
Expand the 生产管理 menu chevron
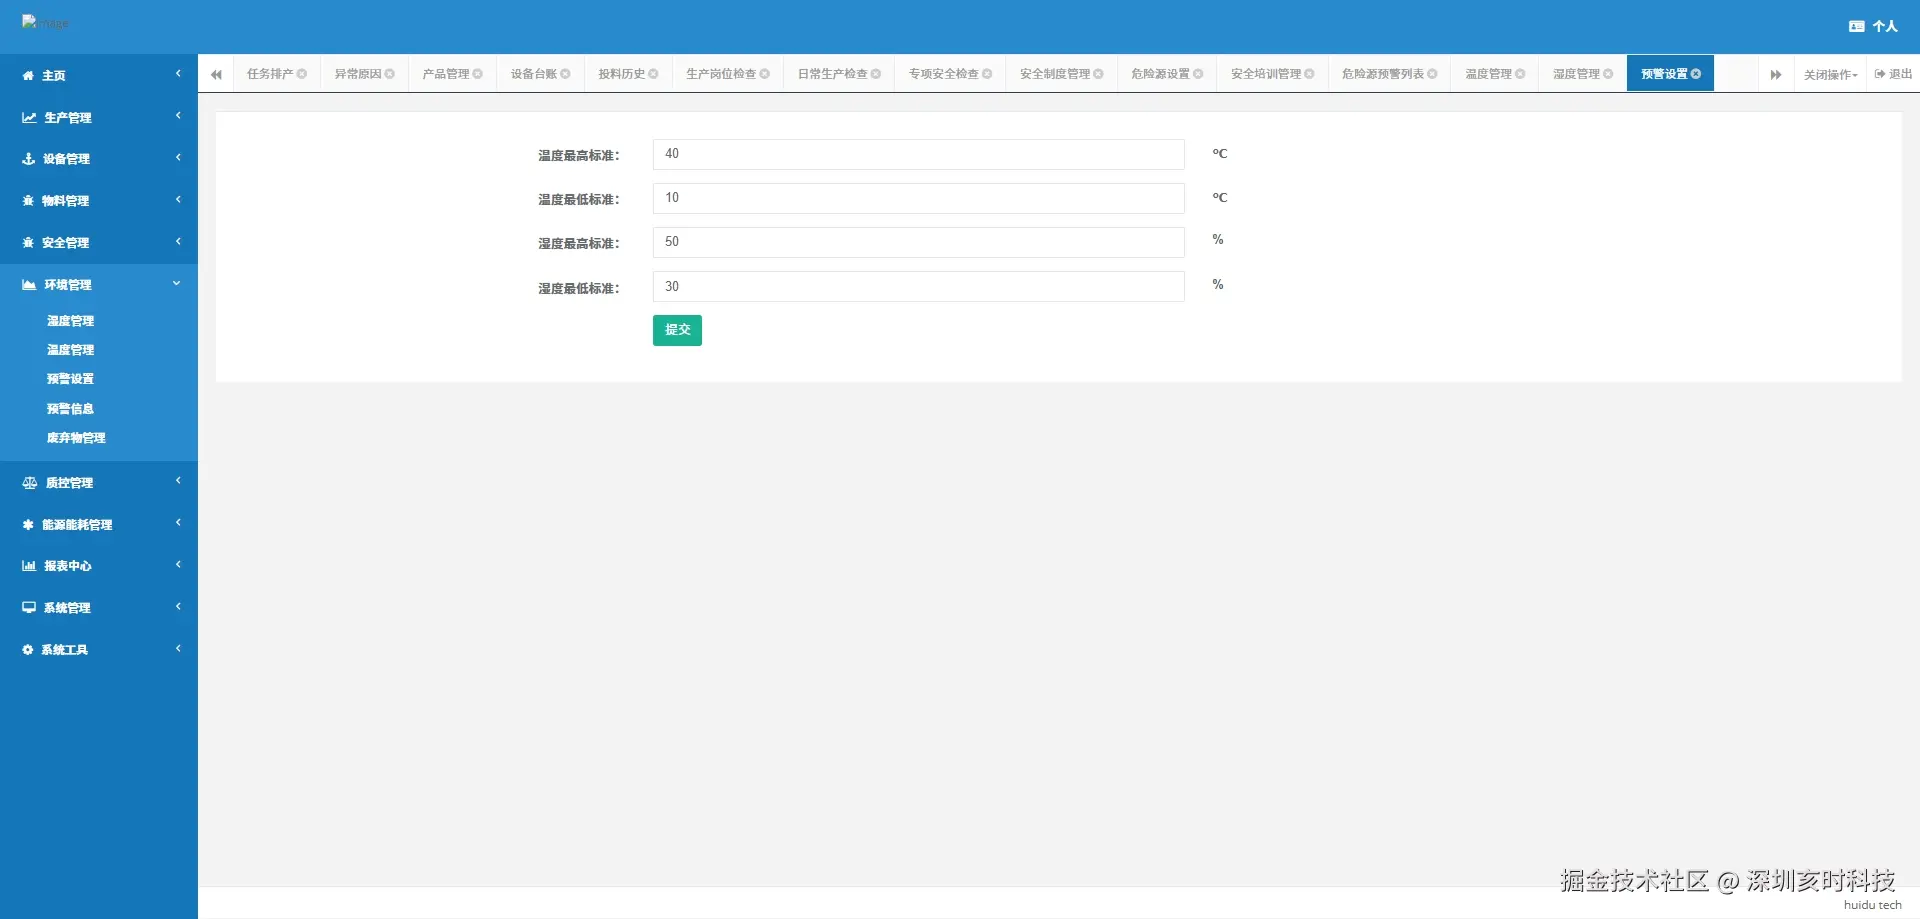coord(178,116)
